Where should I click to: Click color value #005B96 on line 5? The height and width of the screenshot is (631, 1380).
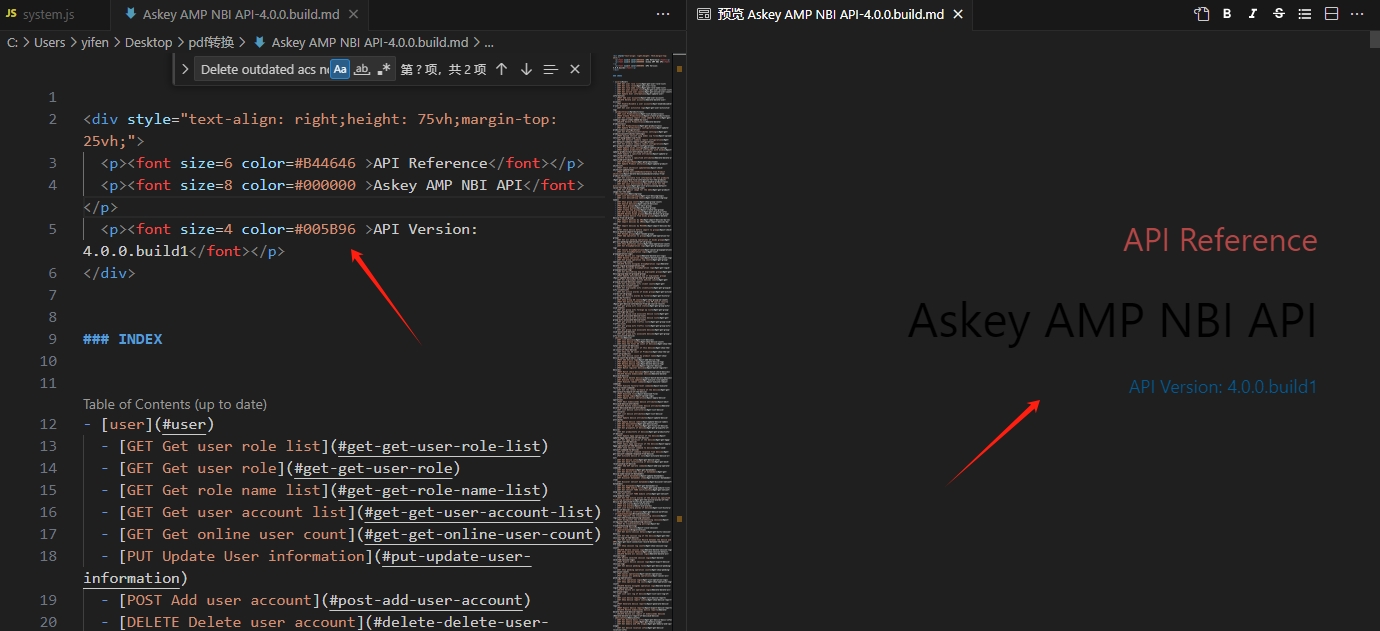(325, 229)
